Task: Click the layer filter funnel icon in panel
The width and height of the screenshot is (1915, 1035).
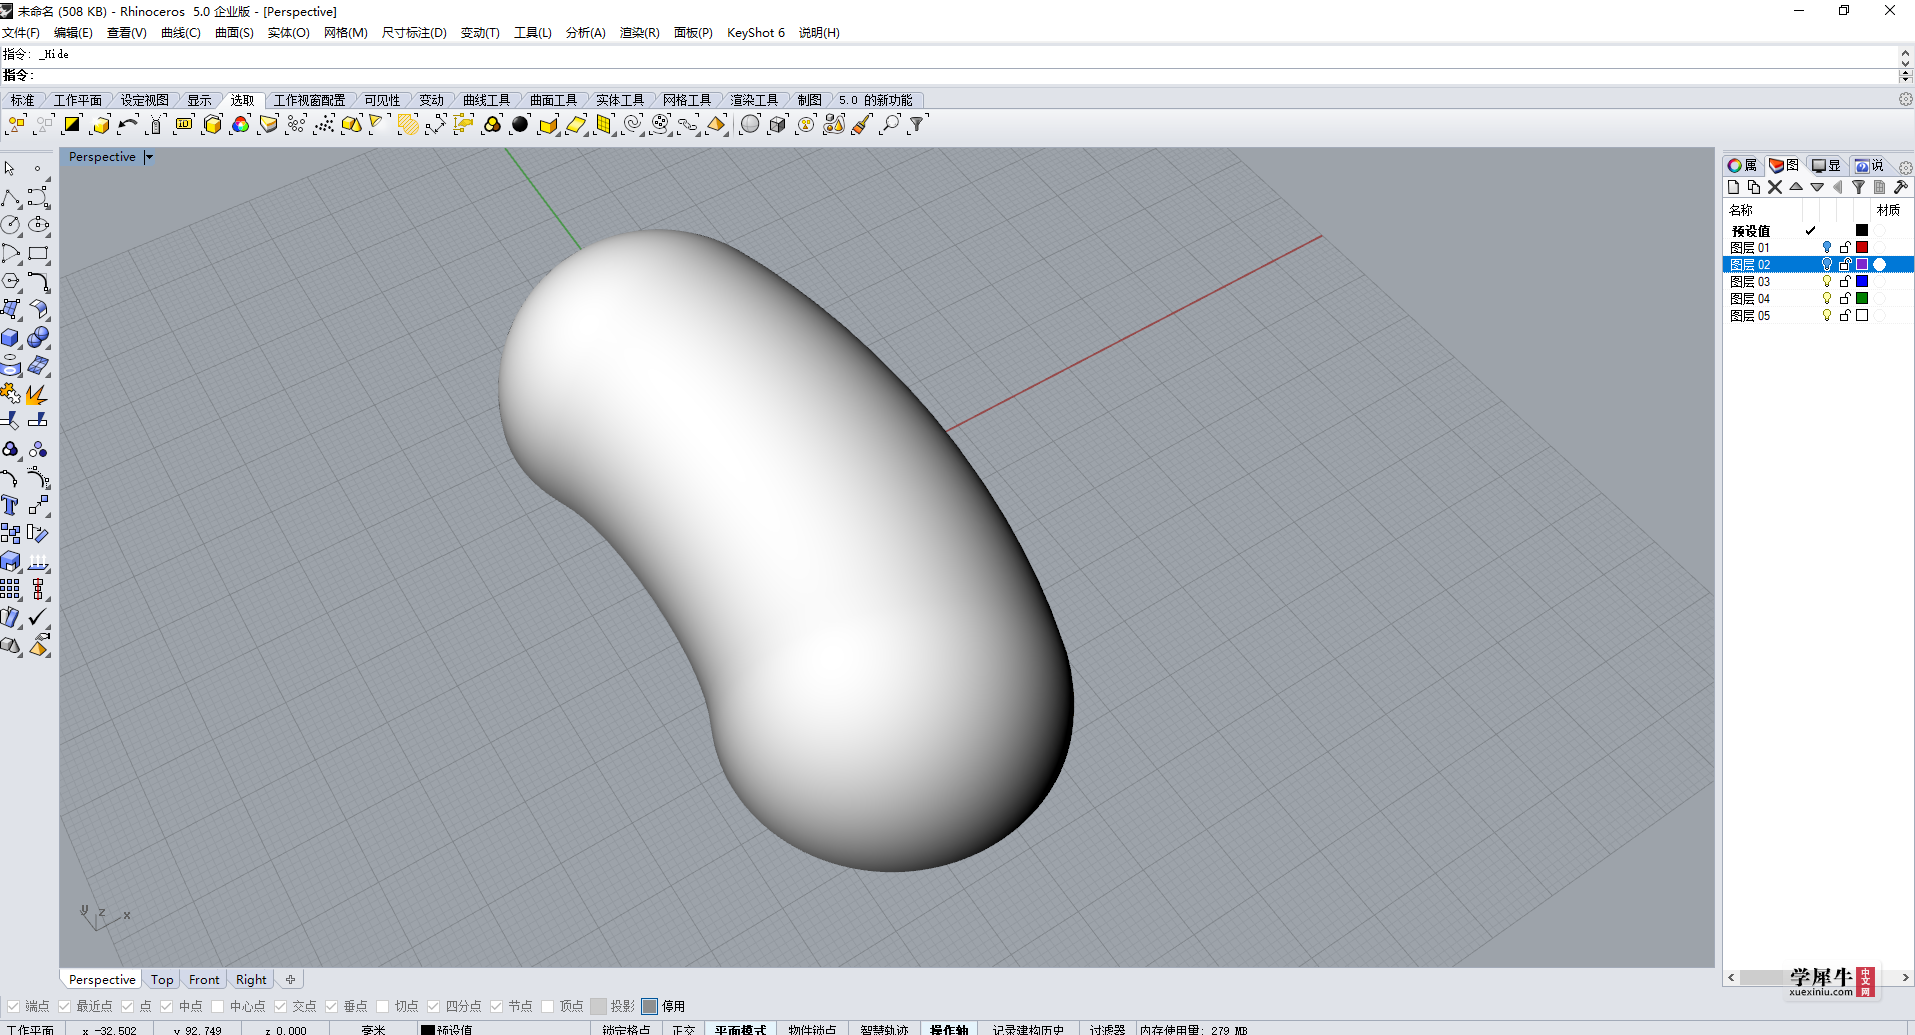Action: 1858,187
